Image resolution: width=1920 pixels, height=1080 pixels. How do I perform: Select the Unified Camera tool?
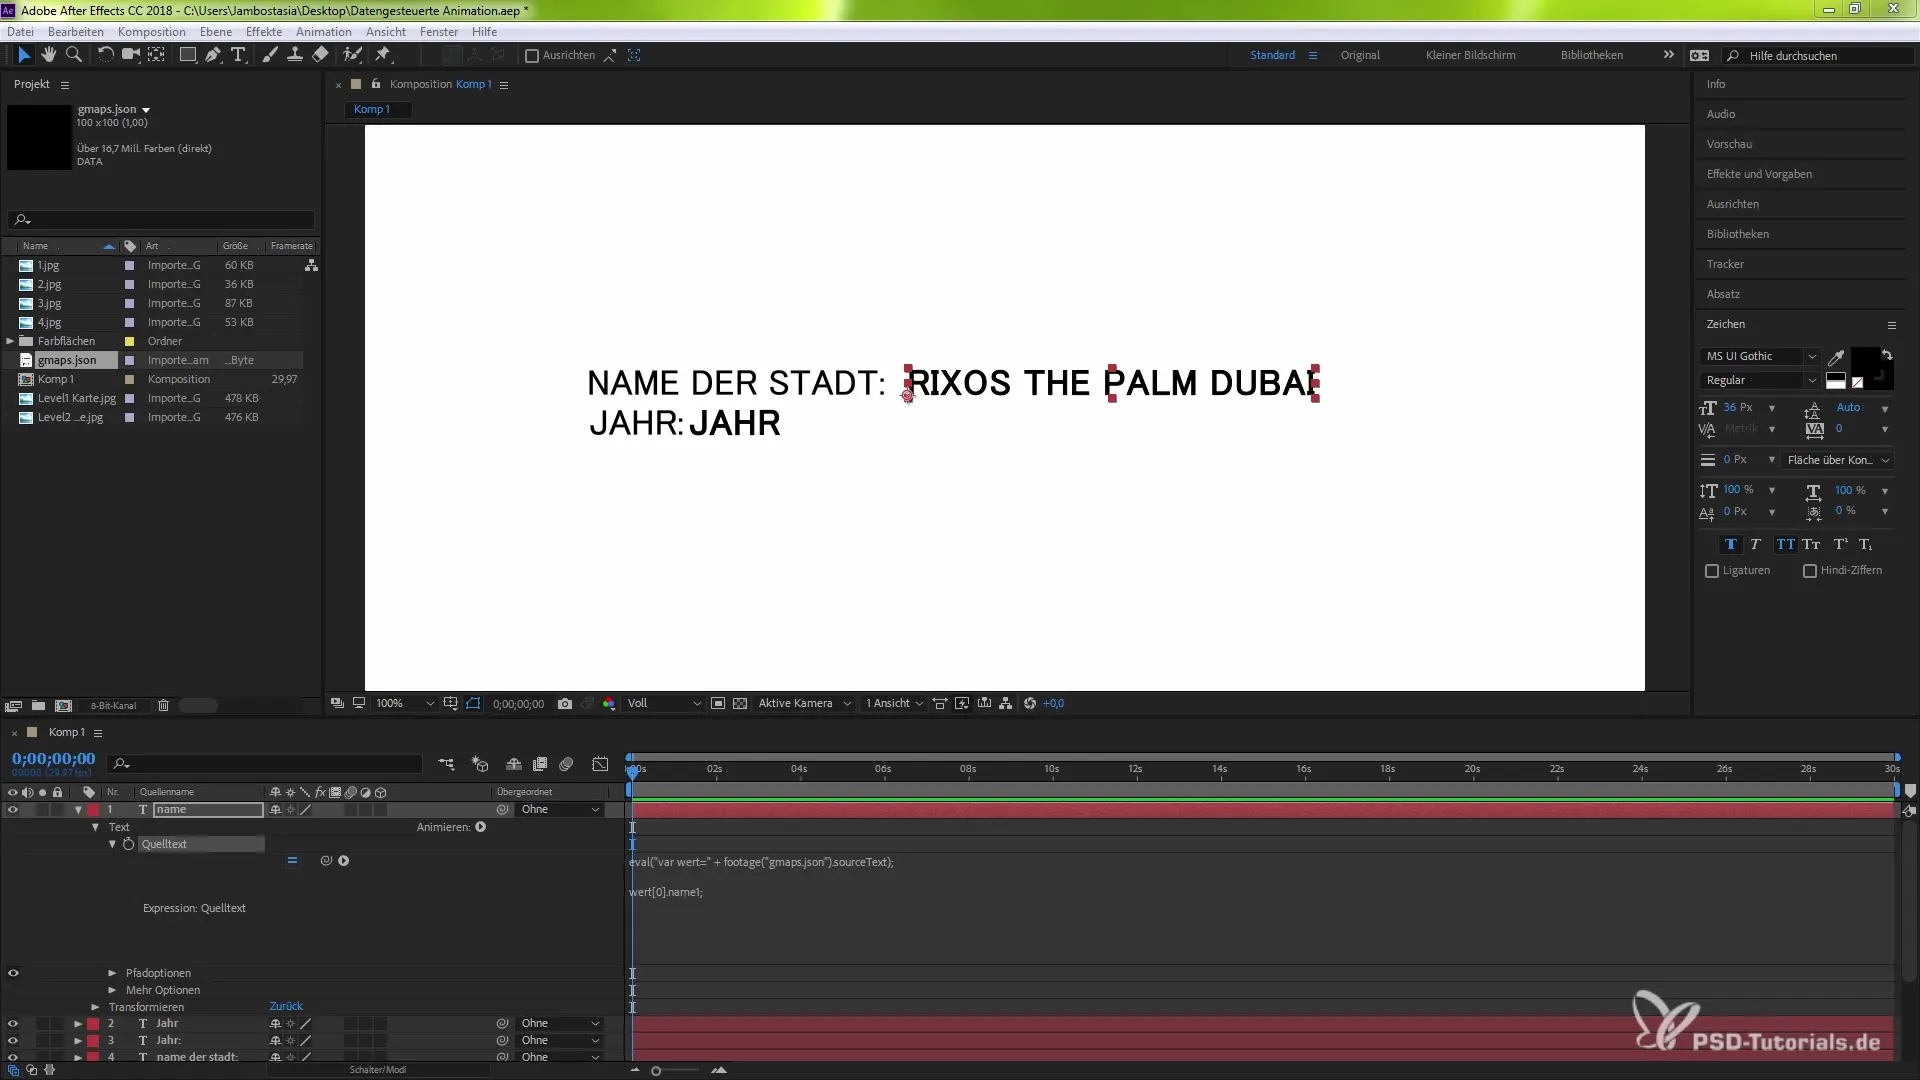pyautogui.click(x=130, y=55)
